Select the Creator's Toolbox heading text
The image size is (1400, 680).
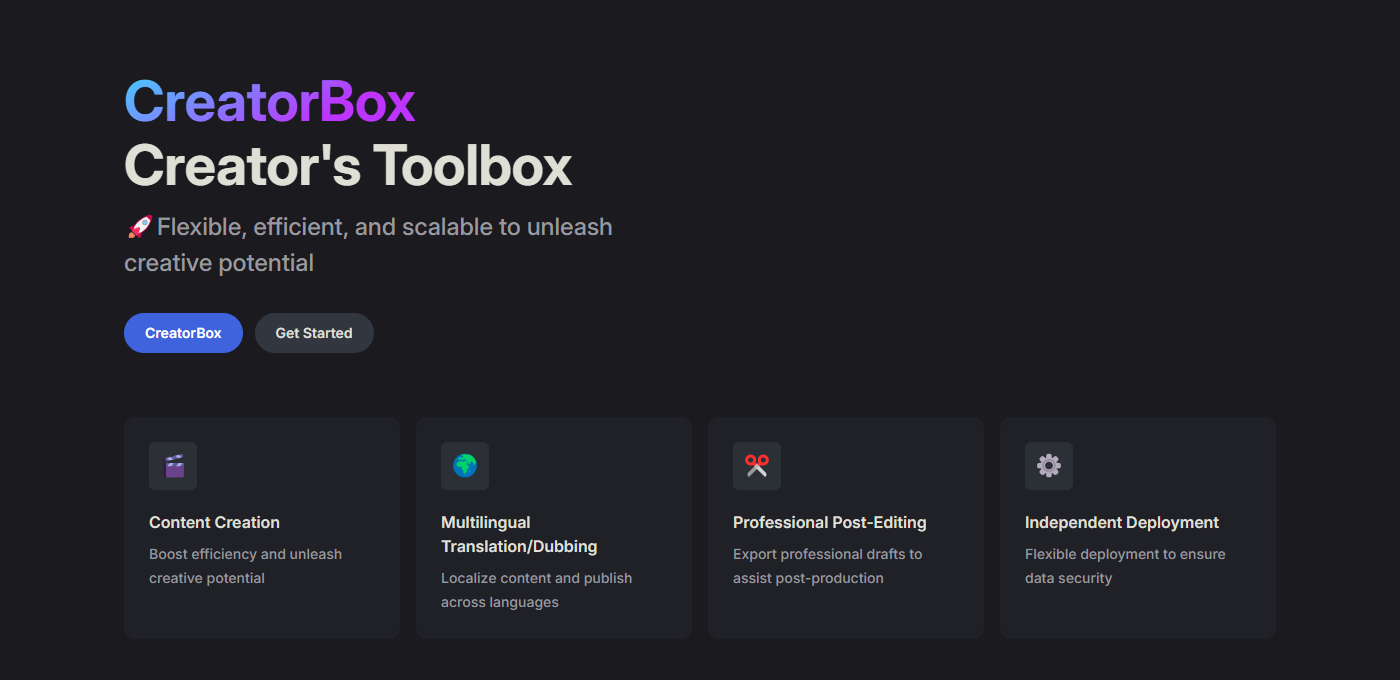click(347, 165)
